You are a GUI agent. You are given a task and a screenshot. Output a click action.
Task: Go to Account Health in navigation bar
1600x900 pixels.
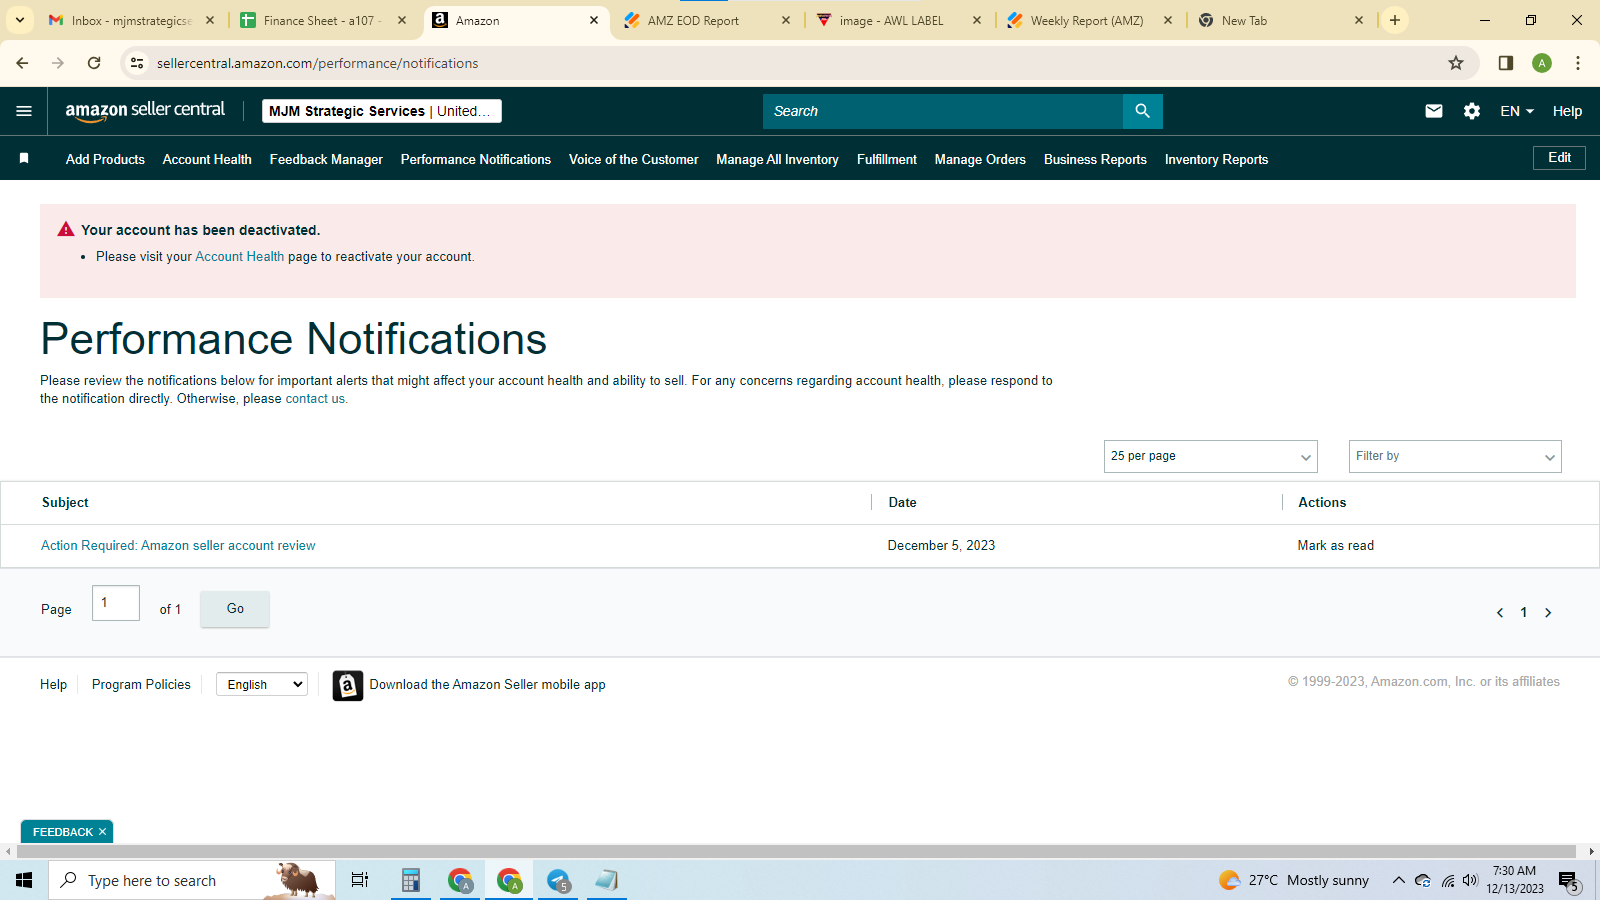(x=207, y=159)
